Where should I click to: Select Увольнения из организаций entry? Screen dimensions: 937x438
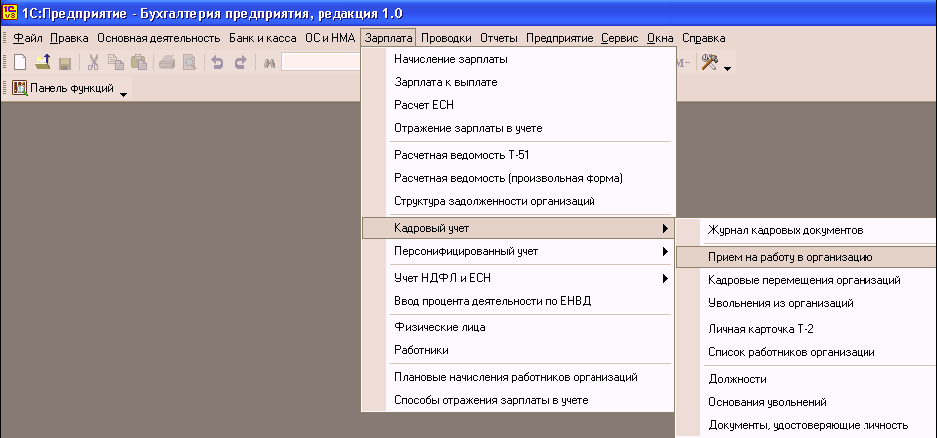point(781,302)
